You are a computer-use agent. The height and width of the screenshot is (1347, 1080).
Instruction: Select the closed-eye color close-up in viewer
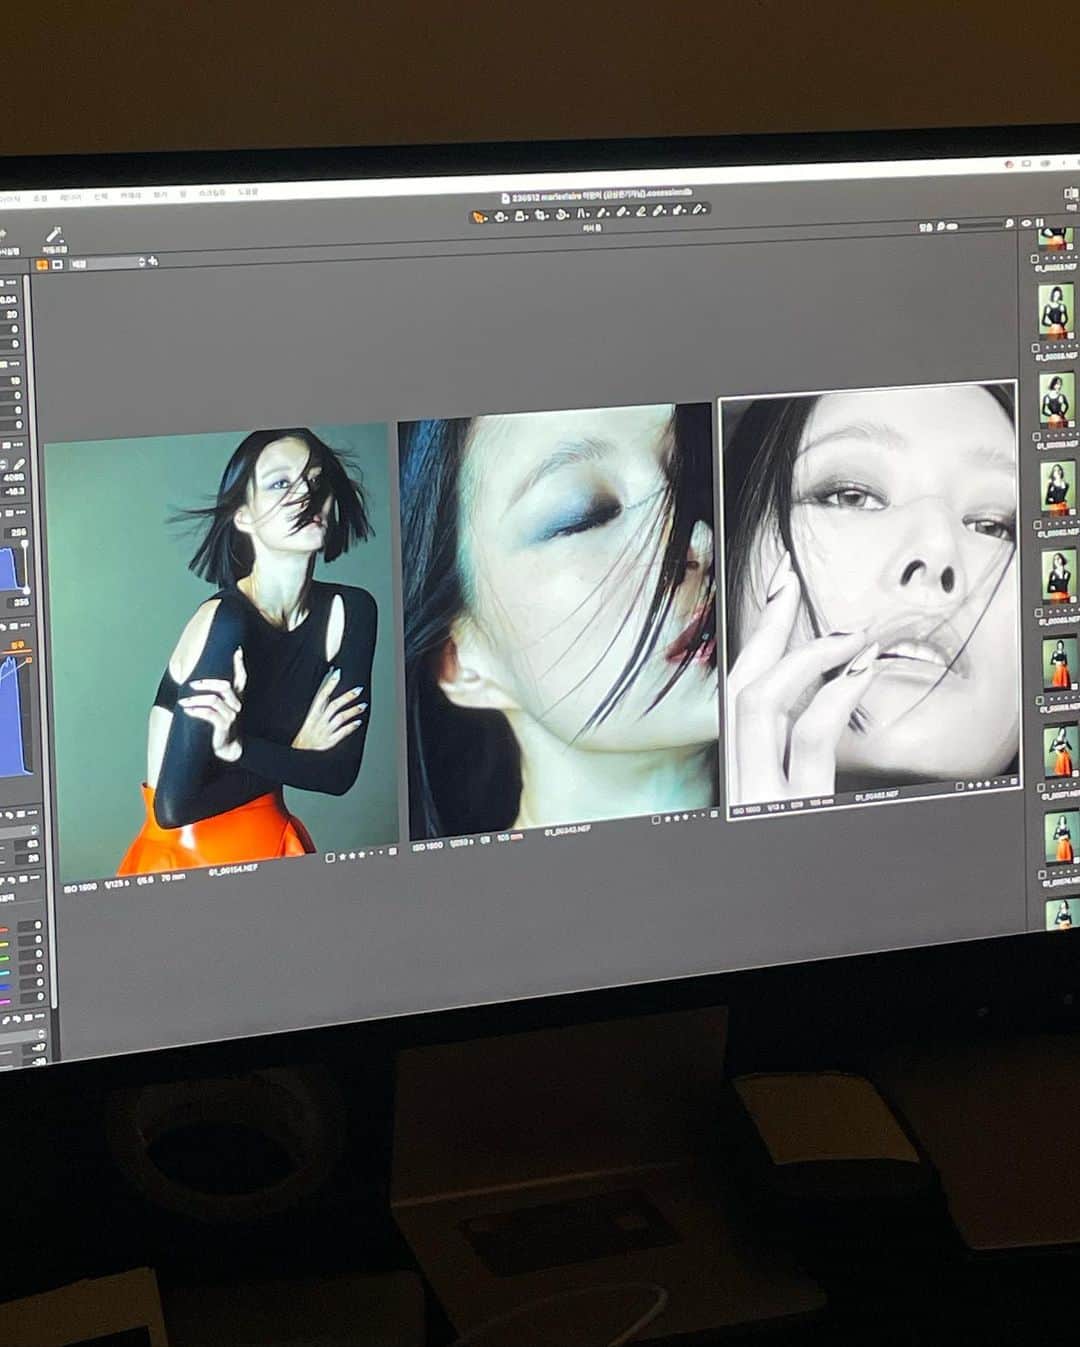[x=557, y=620]
